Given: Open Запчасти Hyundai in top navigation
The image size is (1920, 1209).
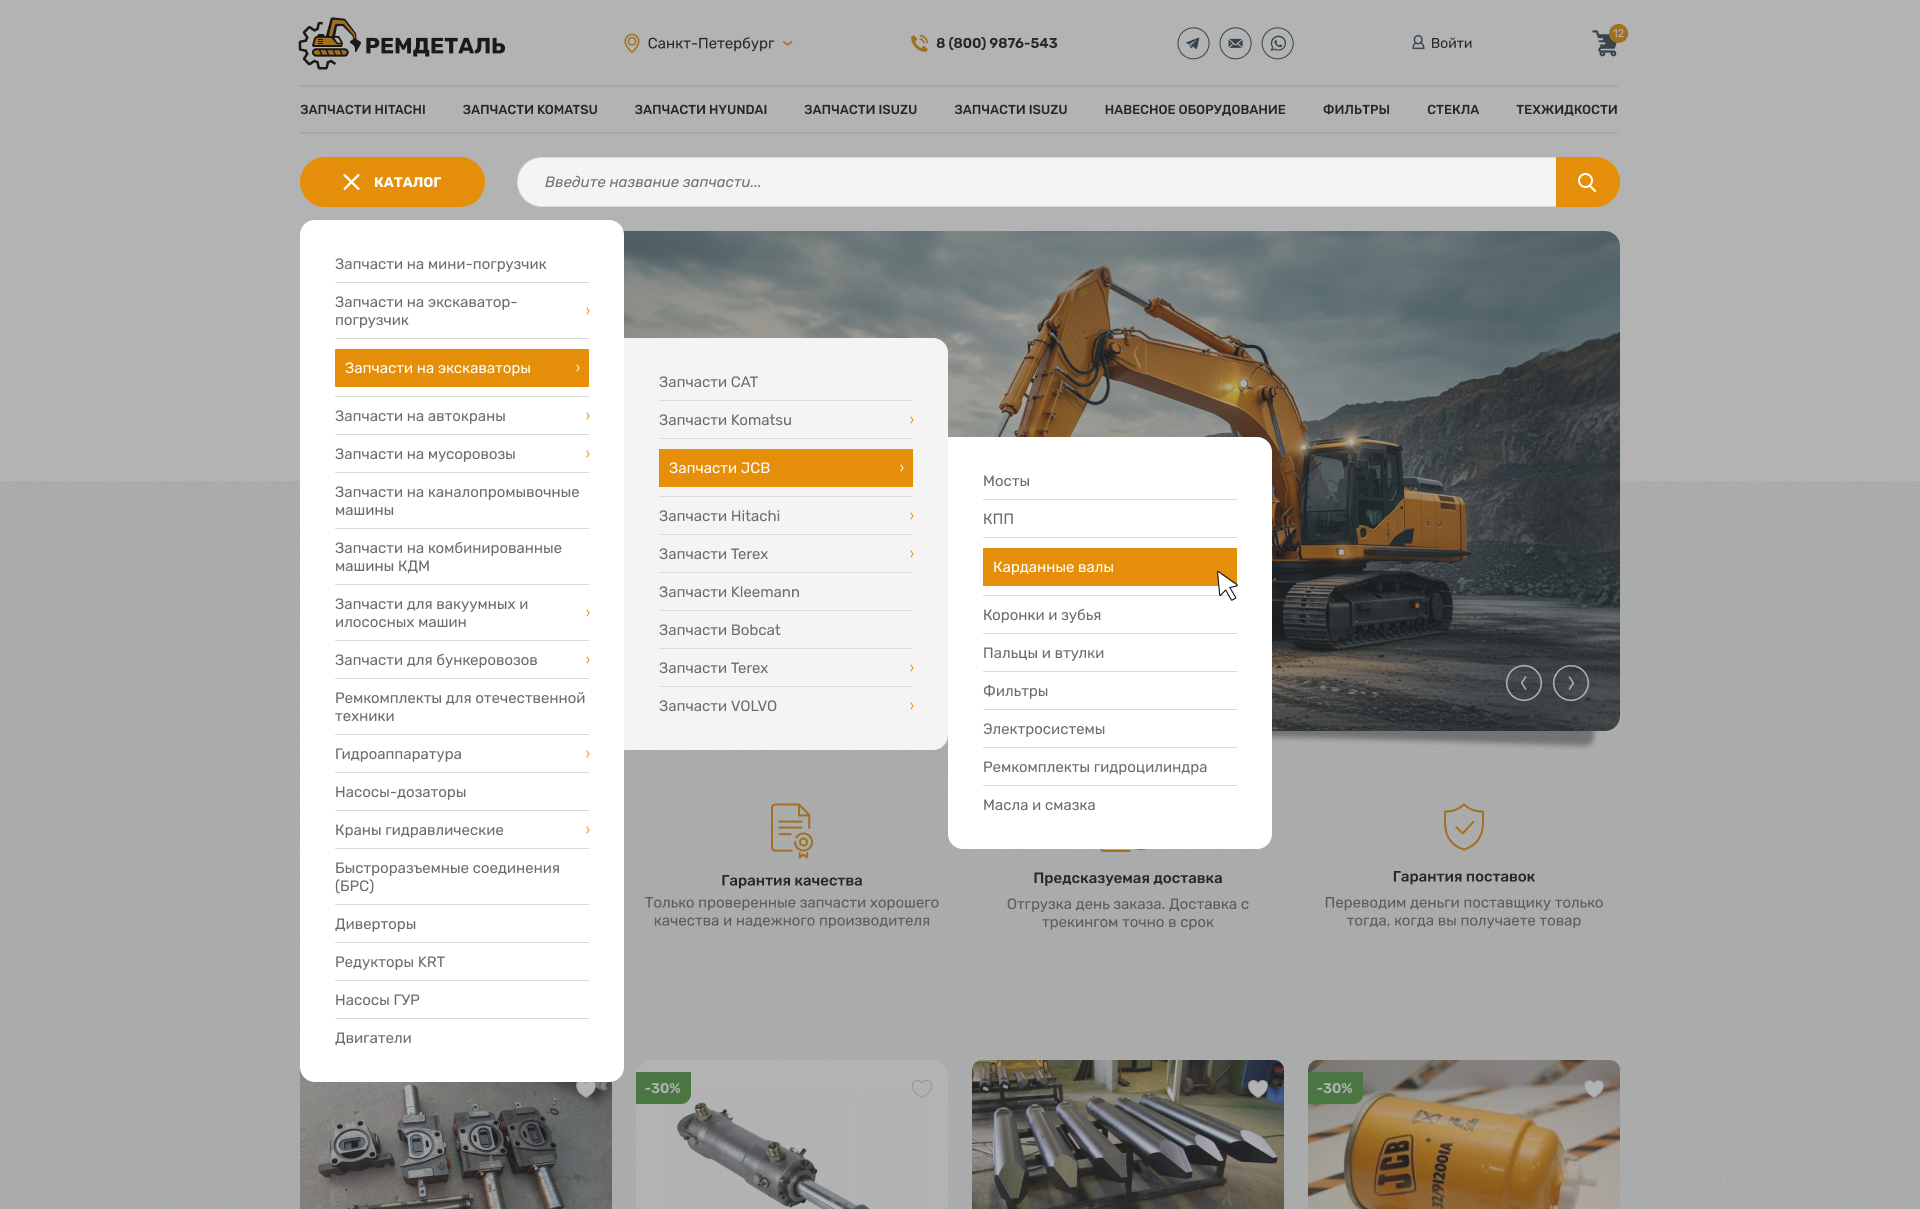Looking at the screenshot, I should tap(701, 110).
